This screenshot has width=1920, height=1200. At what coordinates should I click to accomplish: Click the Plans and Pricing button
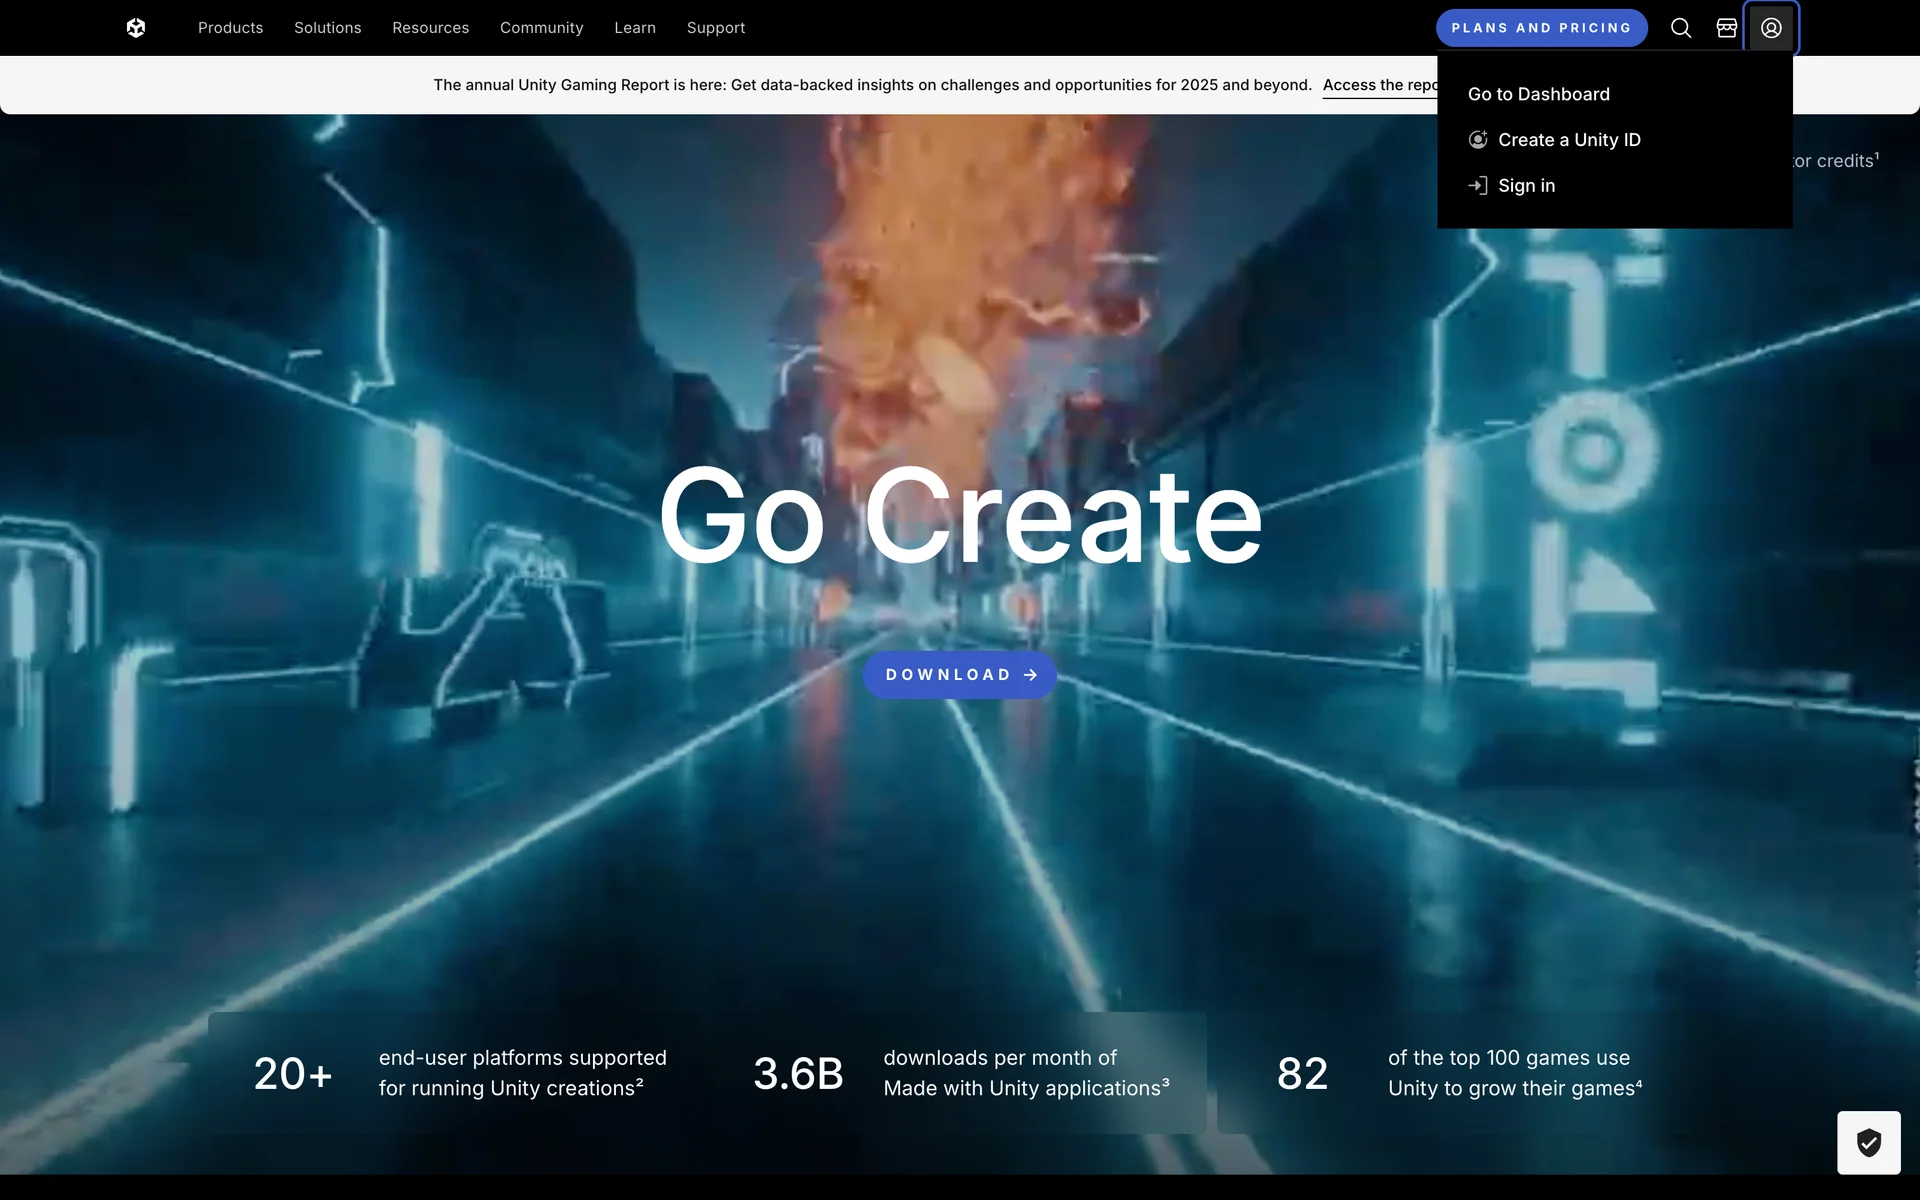[x=1541, y=28]
